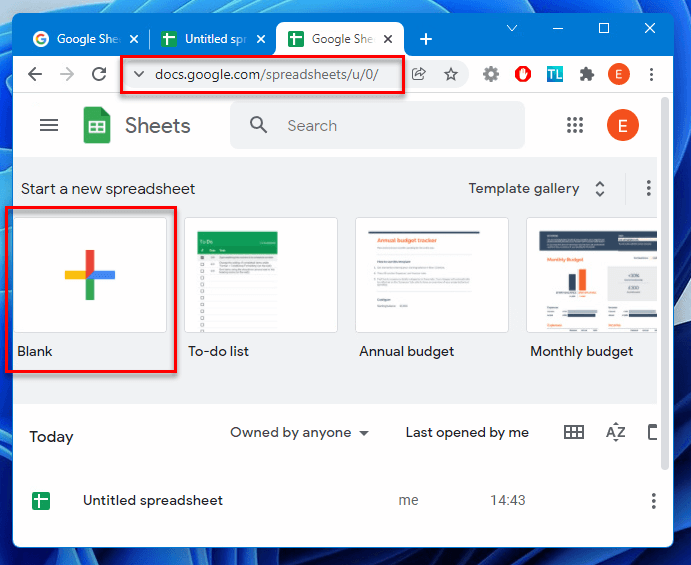Close the first Google Sheets tab
The height and width of the screenshot is (565, 691).
tap(134, 39)
